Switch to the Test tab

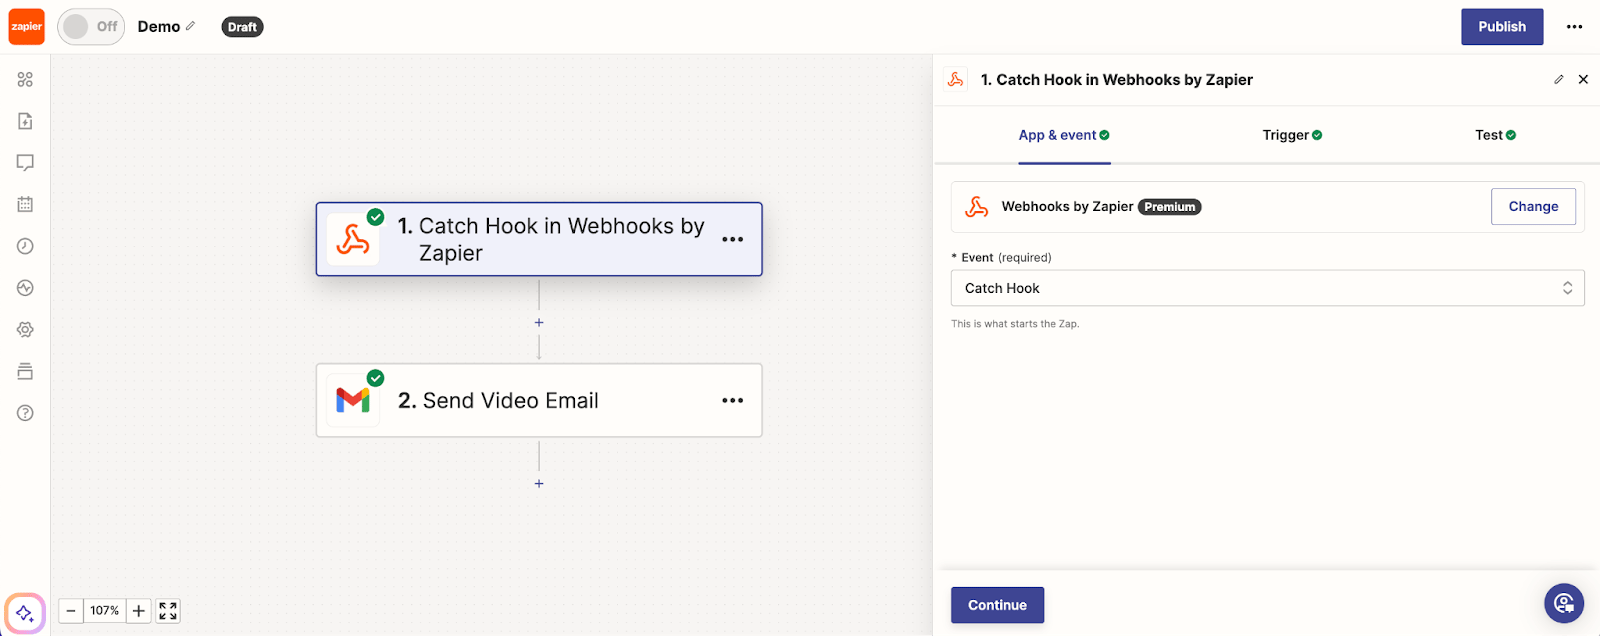point(1495,135)
